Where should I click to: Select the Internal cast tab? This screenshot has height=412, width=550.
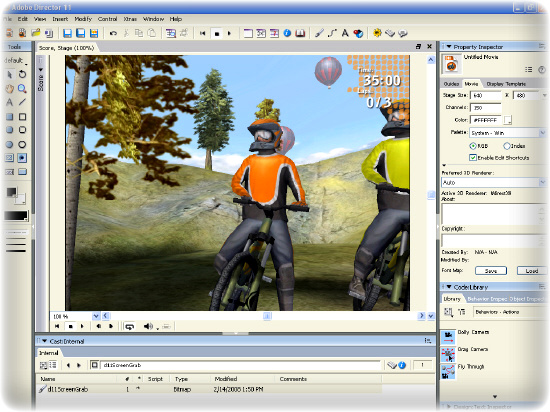[48, 353]
